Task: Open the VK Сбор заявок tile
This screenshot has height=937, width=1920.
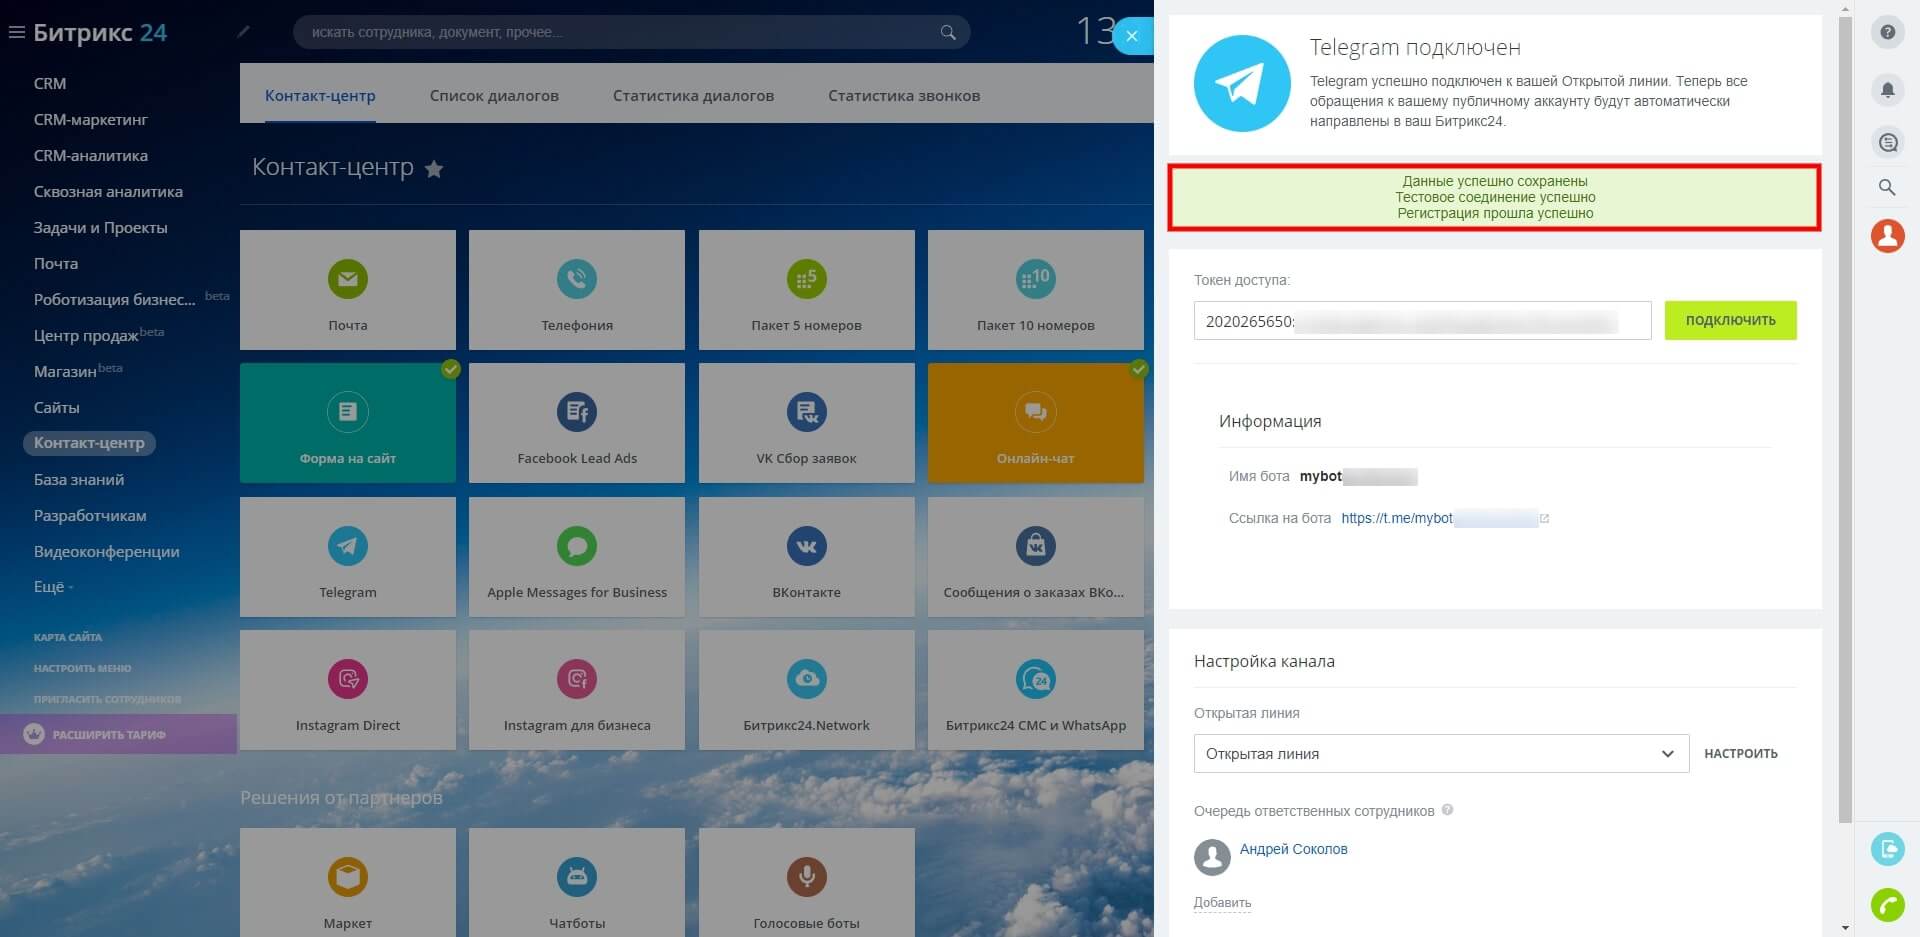Action: pyautogui.click(x=806, y=423)
